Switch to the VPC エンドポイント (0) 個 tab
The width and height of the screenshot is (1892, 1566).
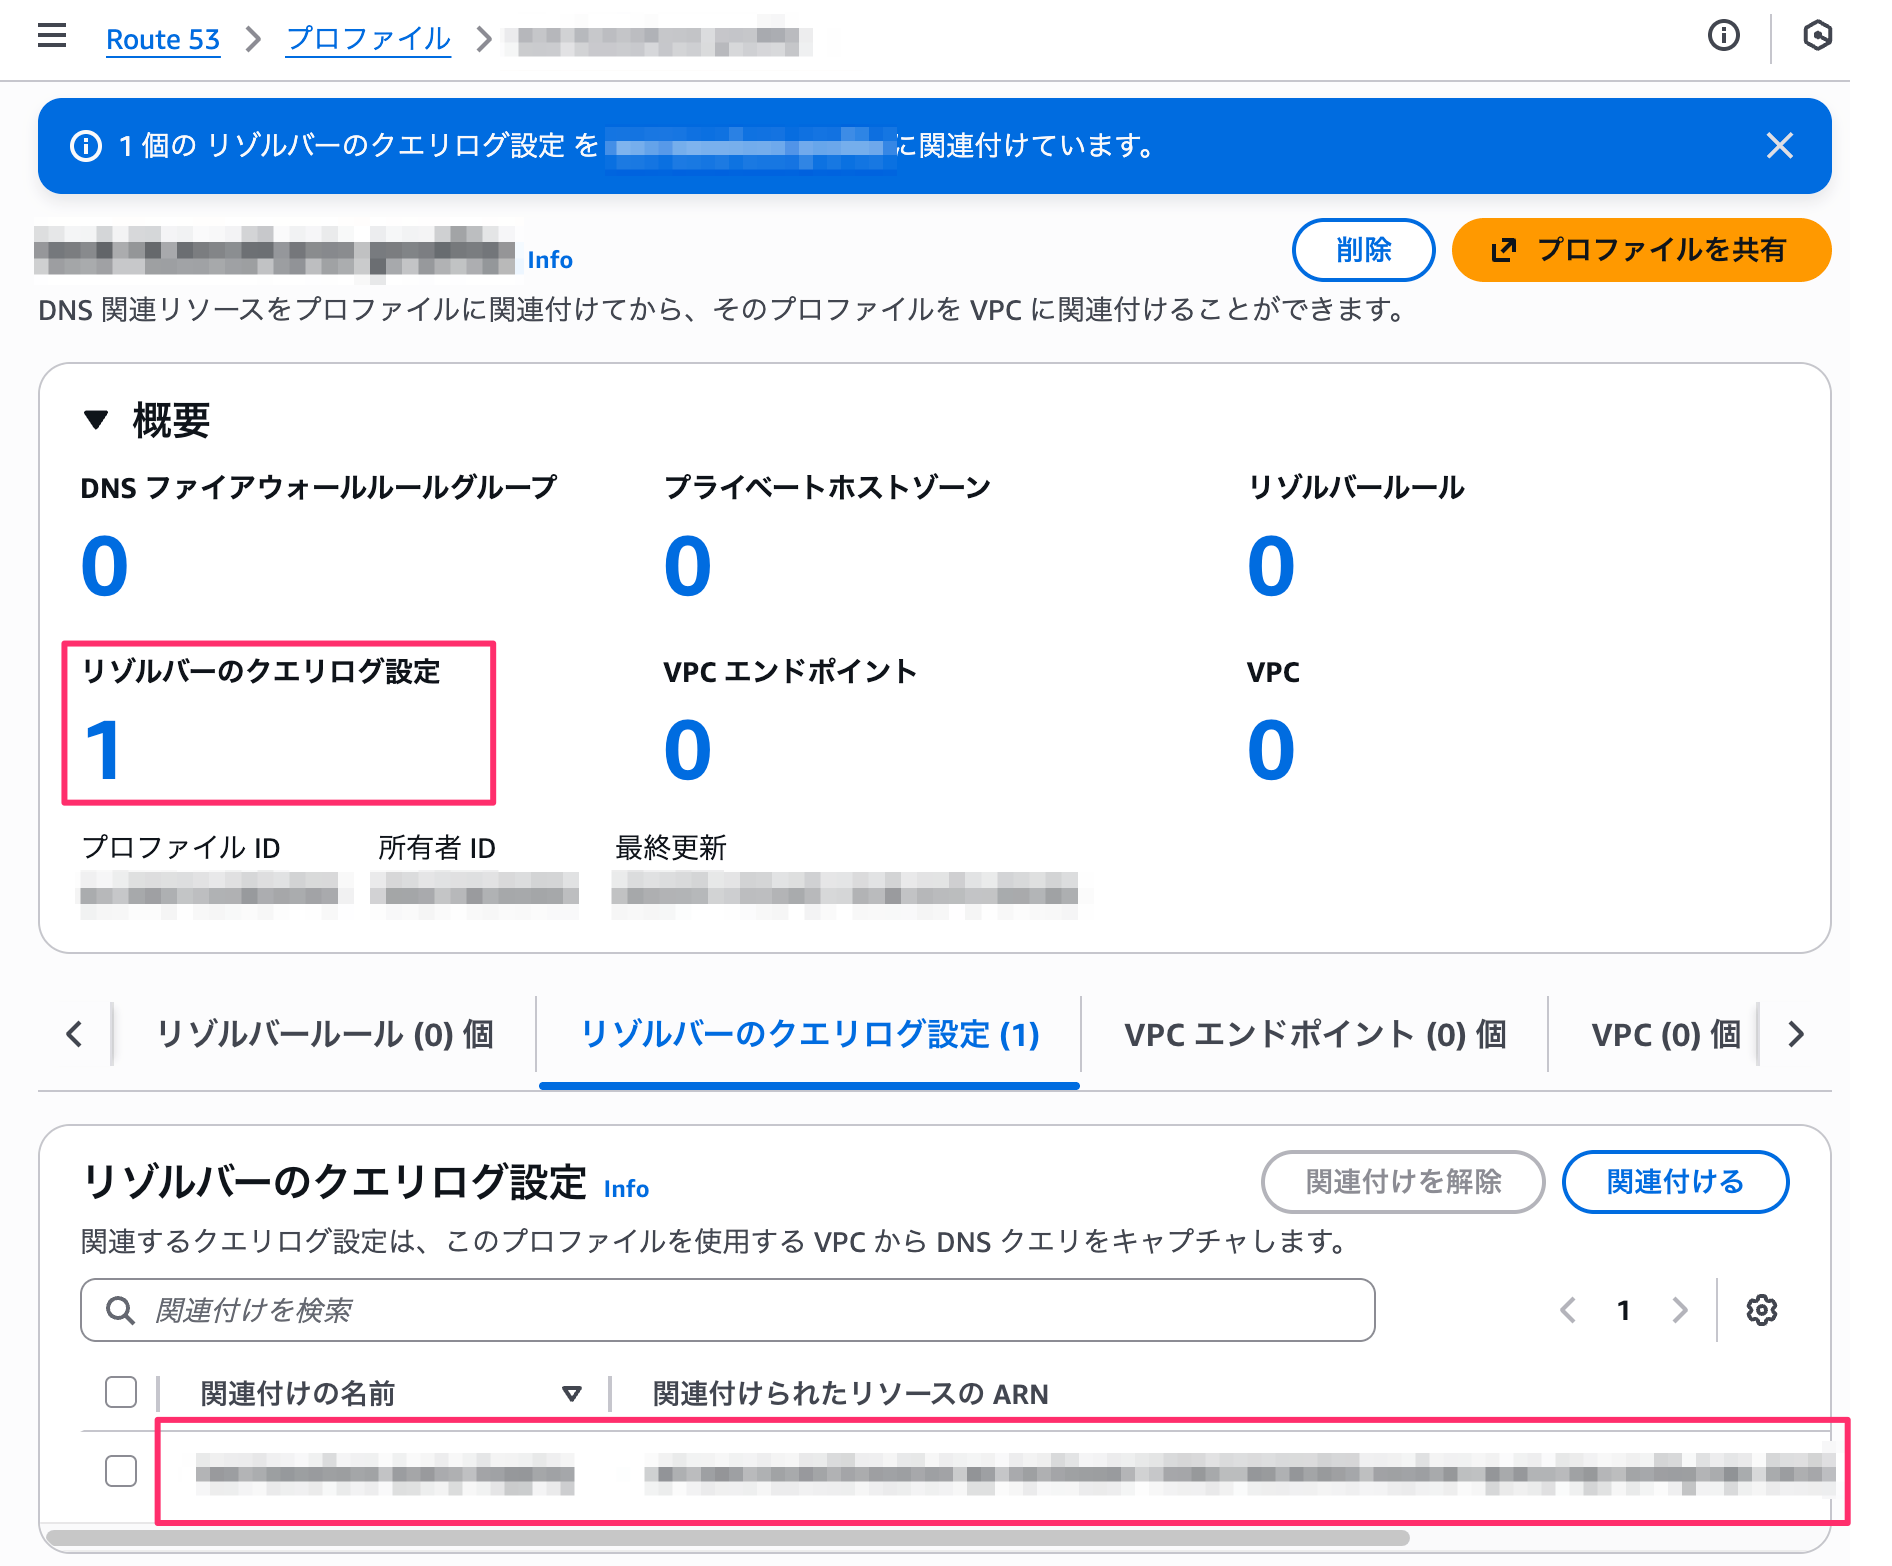(x=1314, y=1034)
